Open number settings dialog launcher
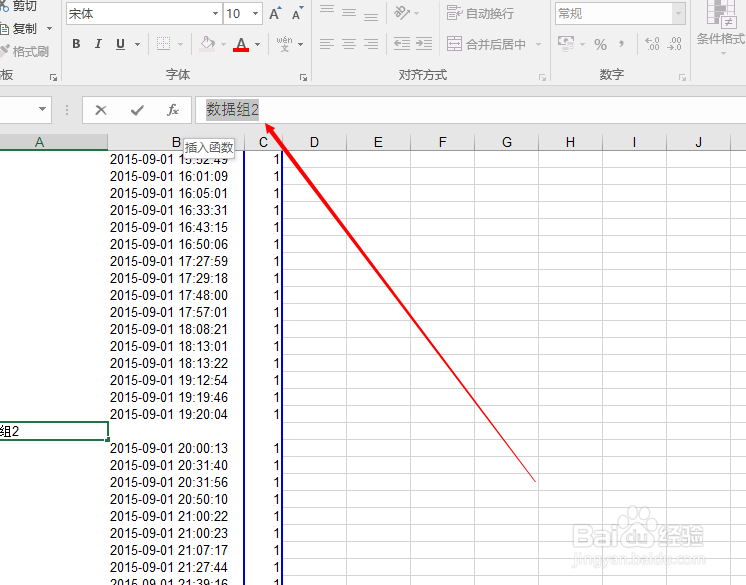Image resolution: width=746 pixels, height=585 pixels. point(682,77)
